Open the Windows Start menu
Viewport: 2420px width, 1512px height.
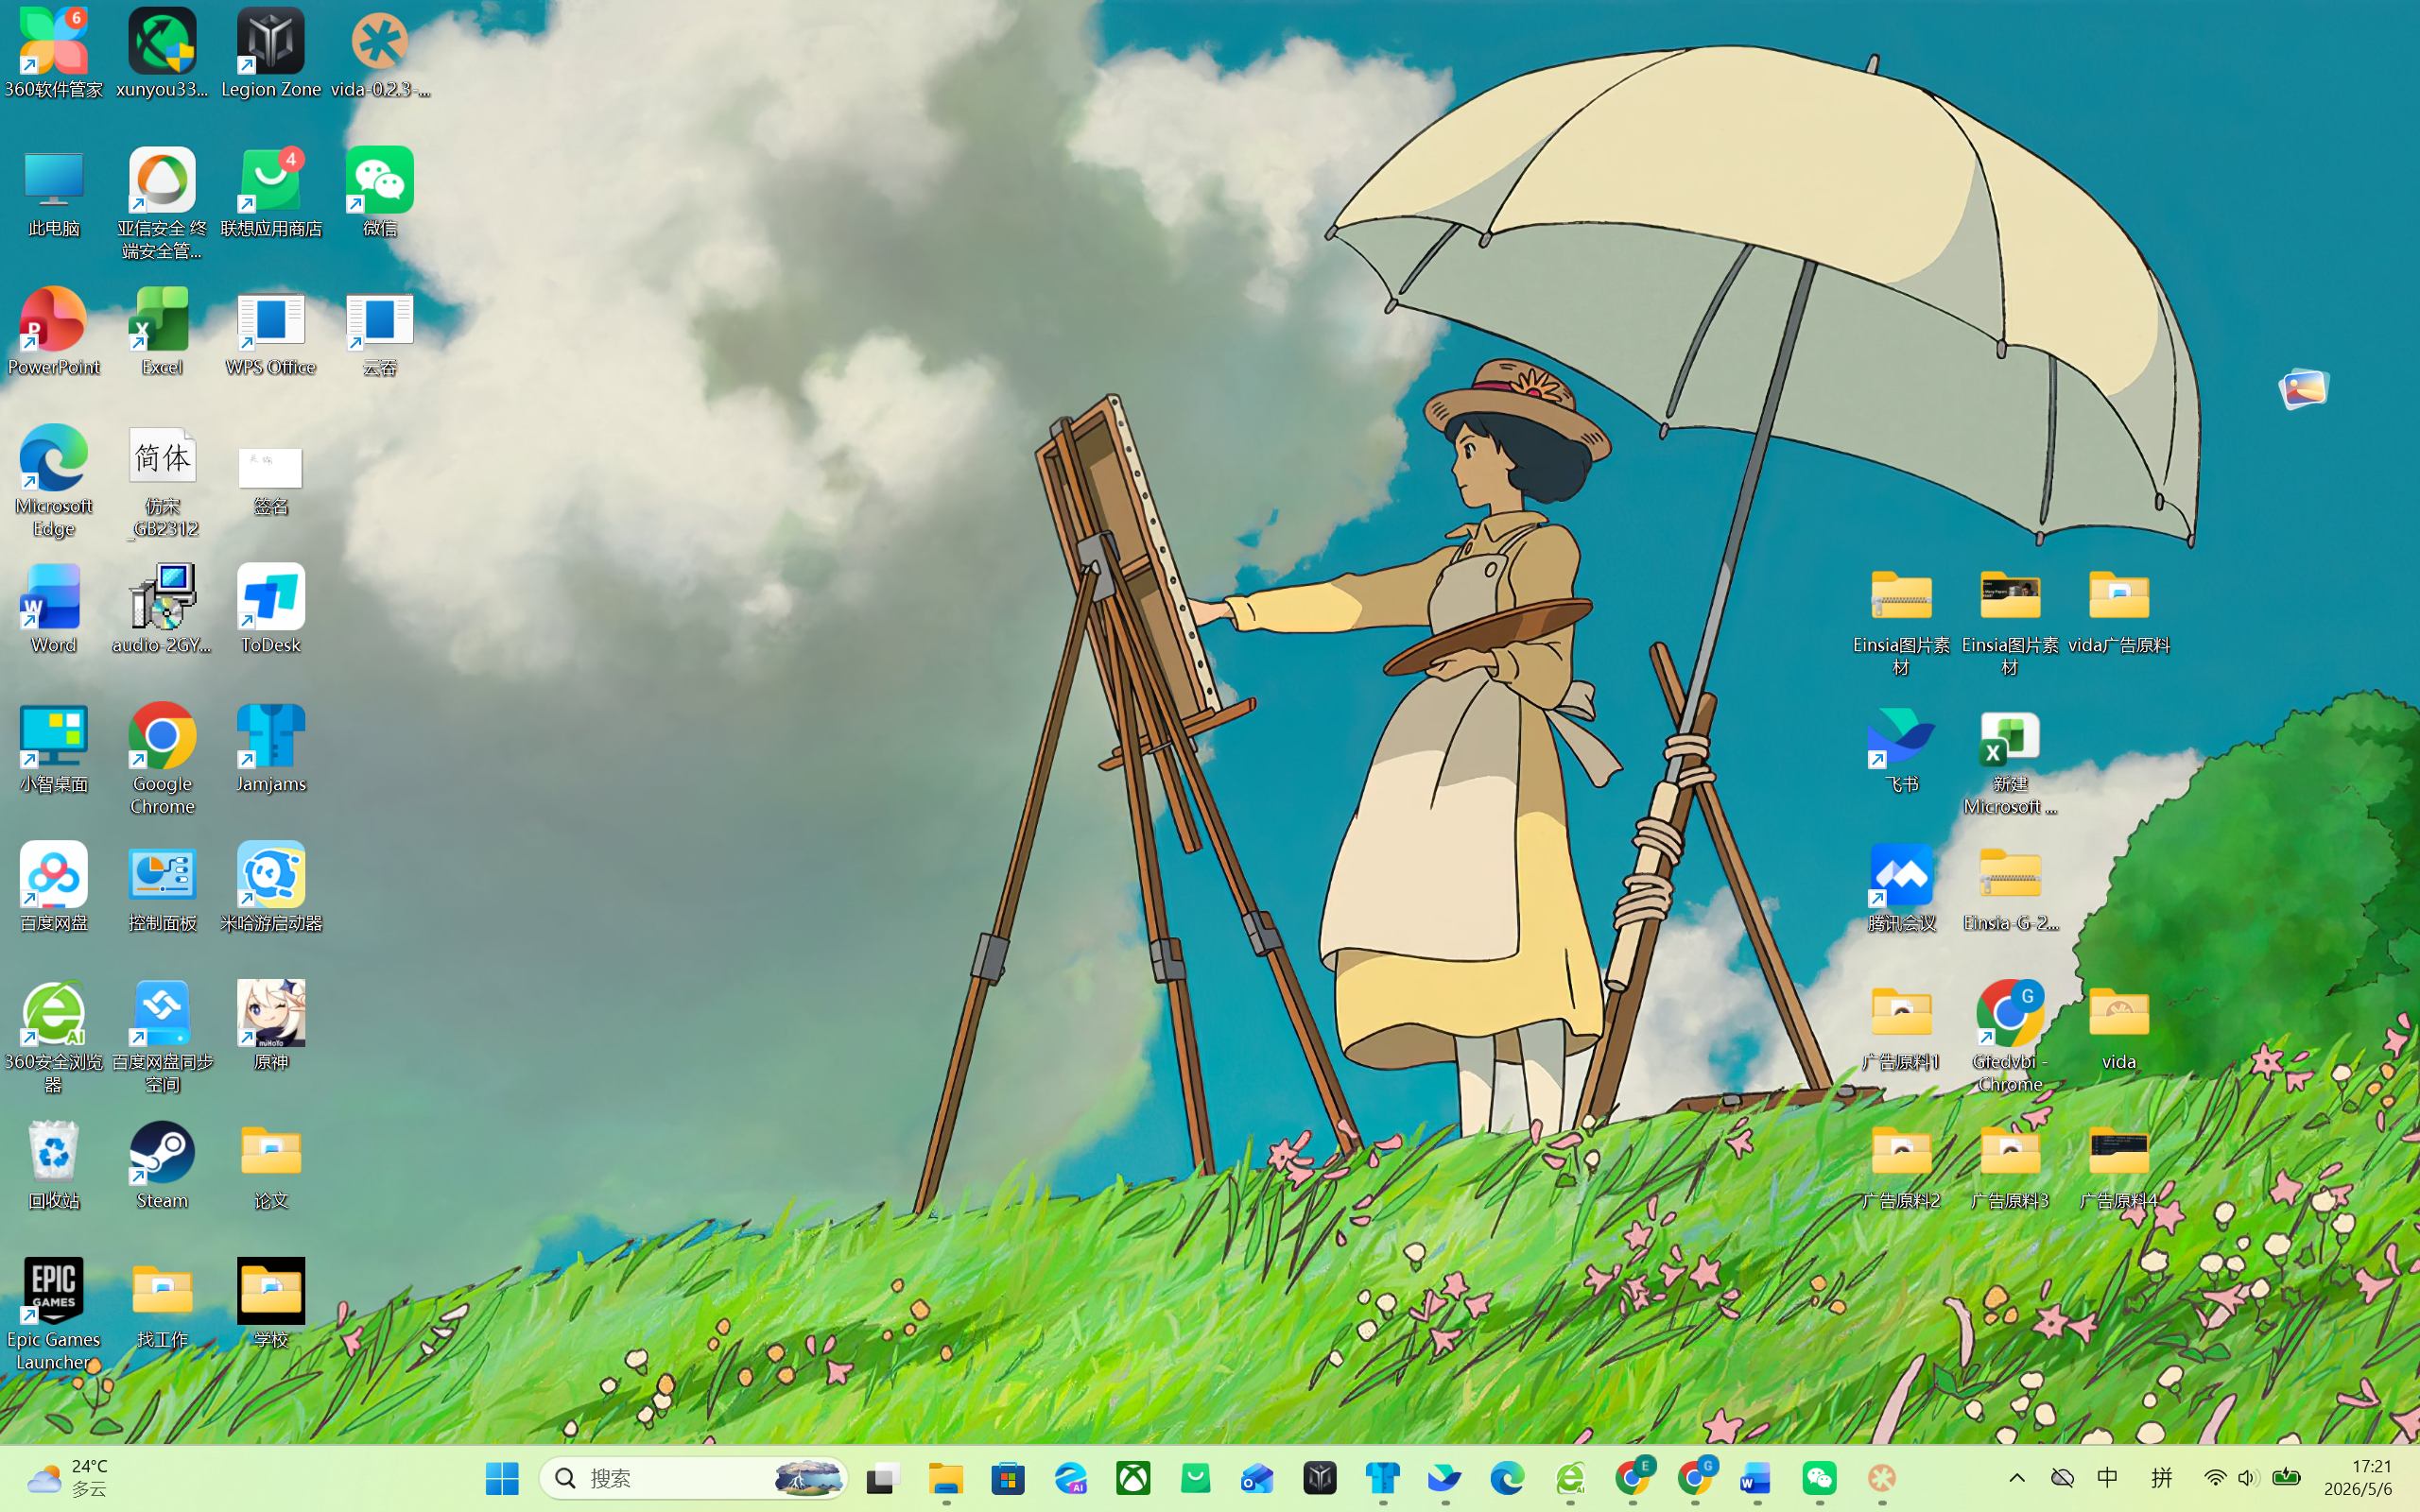click(502, 1478)
